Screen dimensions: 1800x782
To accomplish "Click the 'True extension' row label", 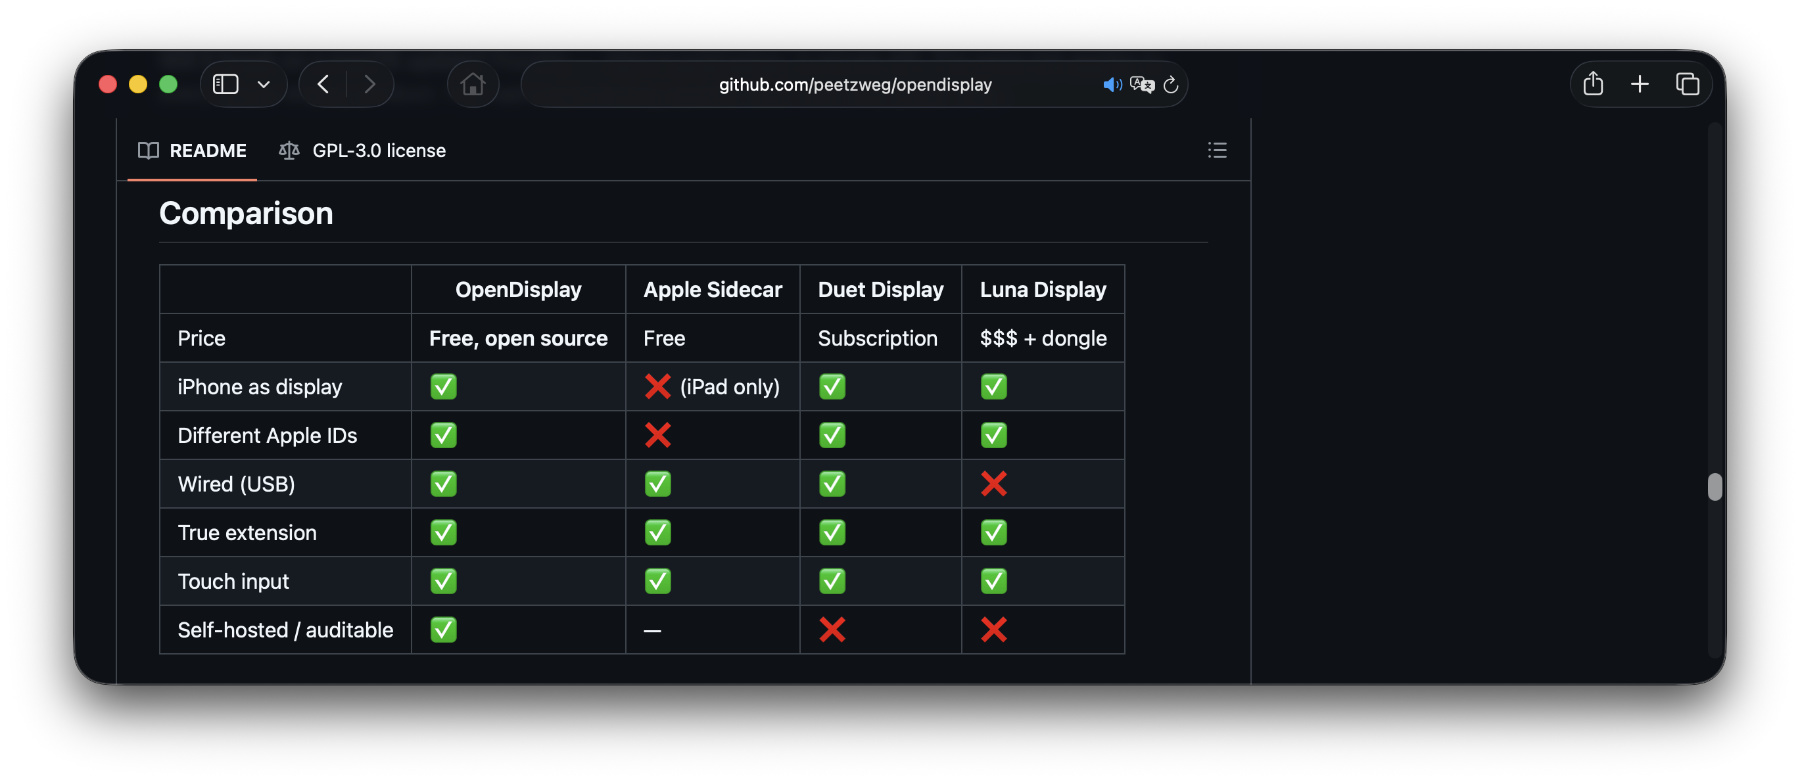I will (247, 533).
